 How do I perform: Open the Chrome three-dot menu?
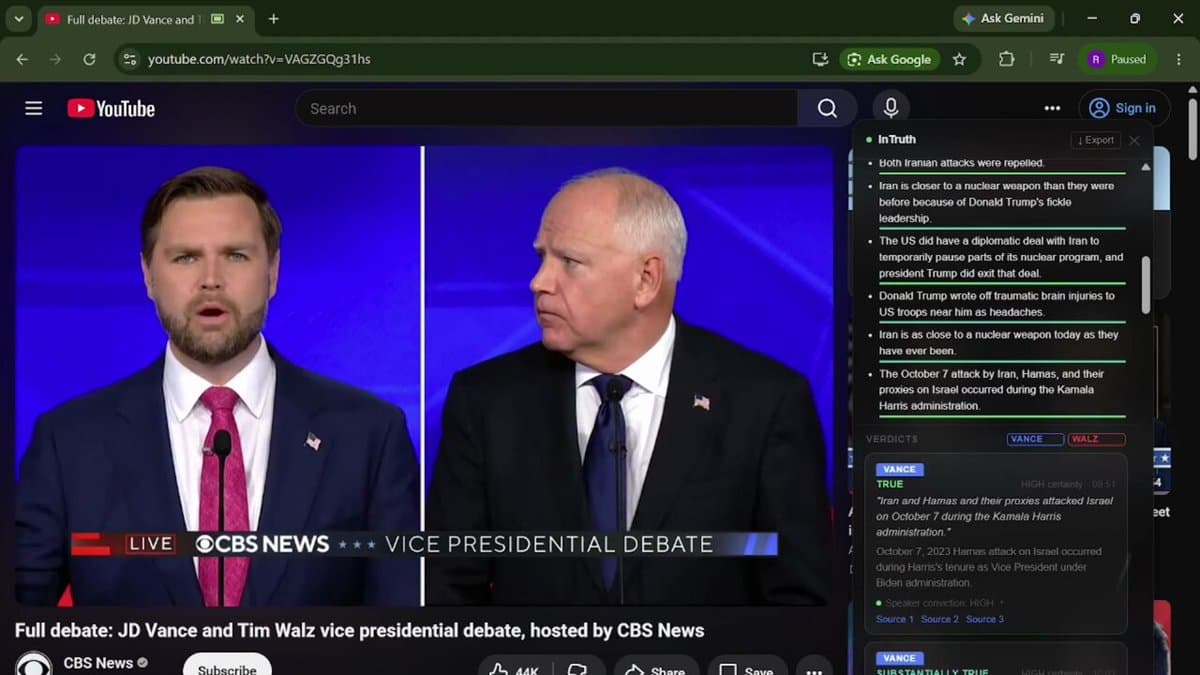tap(1178, 59)
